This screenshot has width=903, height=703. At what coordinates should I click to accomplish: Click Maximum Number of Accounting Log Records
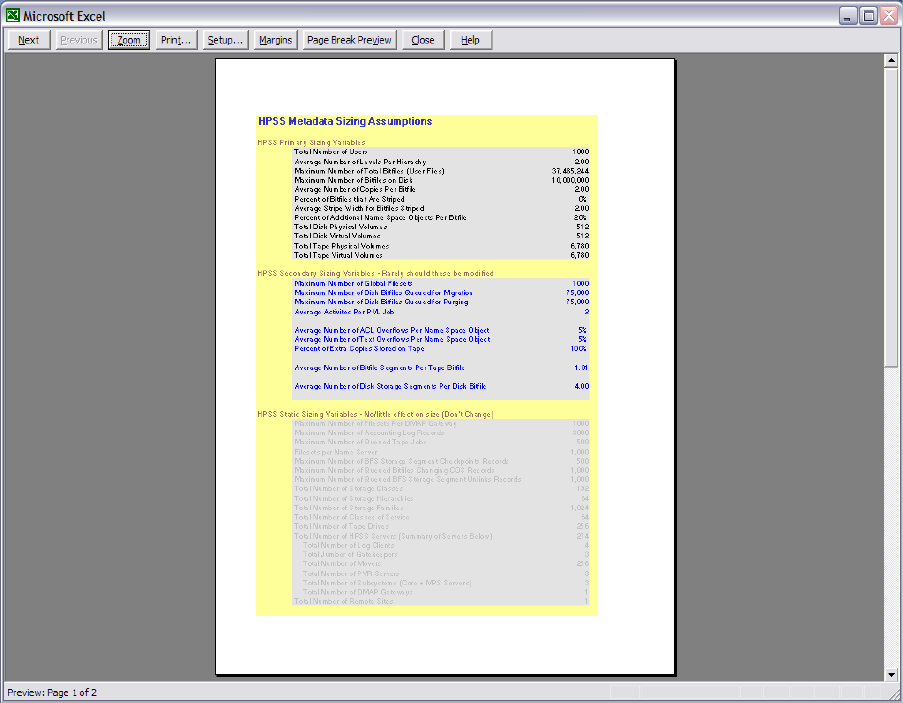click(x=369, y=433)
